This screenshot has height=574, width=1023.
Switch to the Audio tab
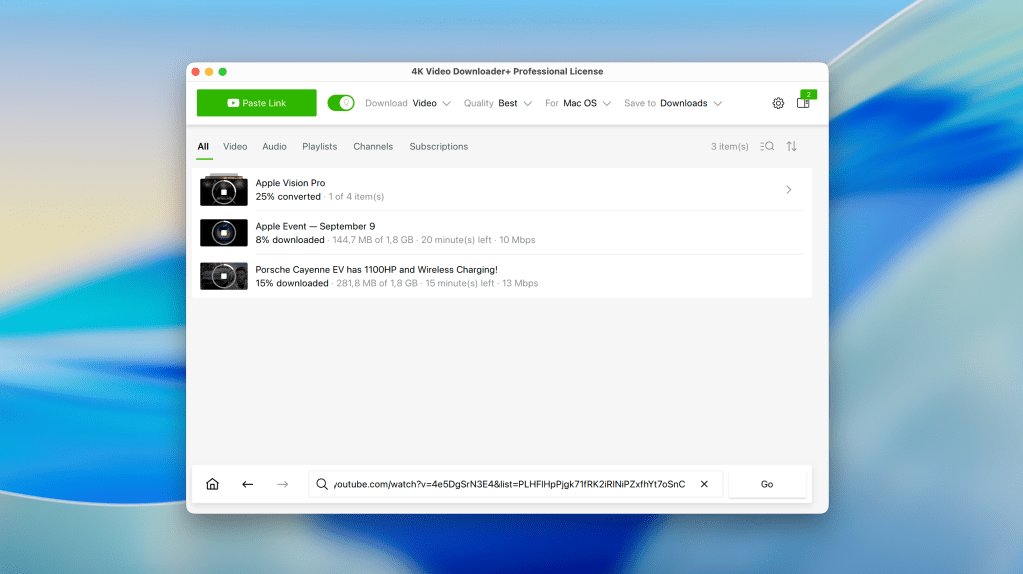pyautogui.click(x=274, y=146)
